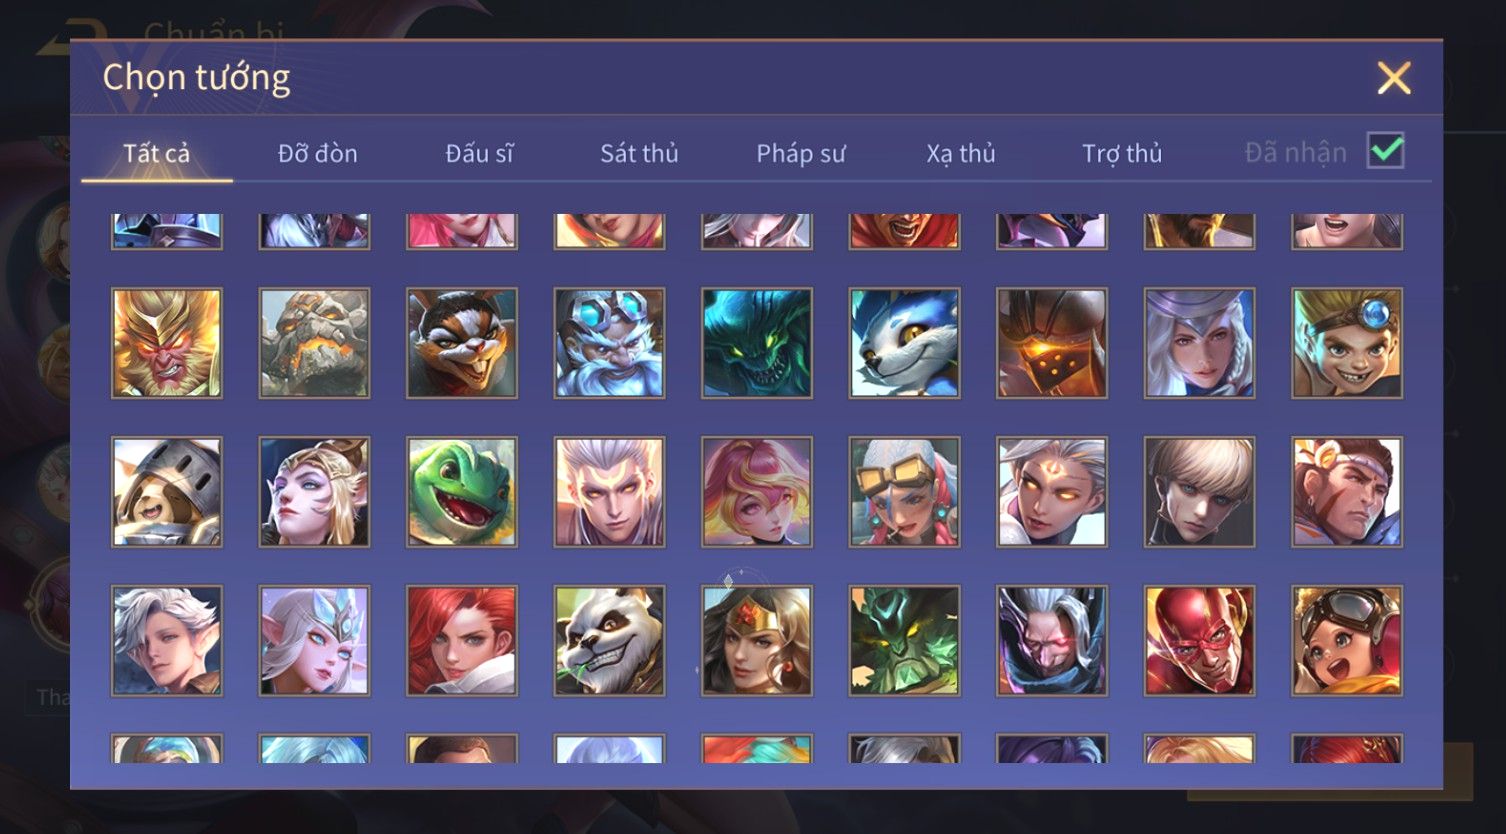Choose the rock golem hero portrait
1506x834 pixels.
click(314, 343)
